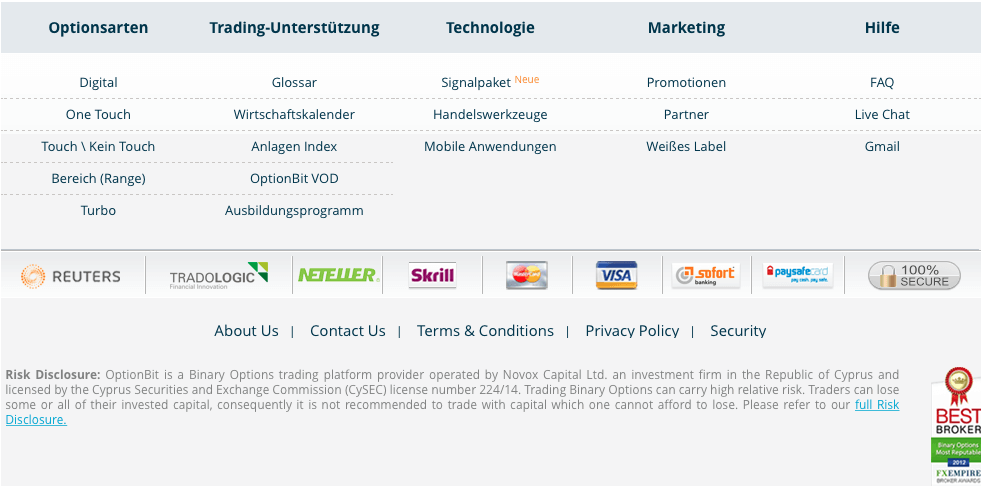
Task: Click the Visa card icon
Action: (x=616, y=275)
